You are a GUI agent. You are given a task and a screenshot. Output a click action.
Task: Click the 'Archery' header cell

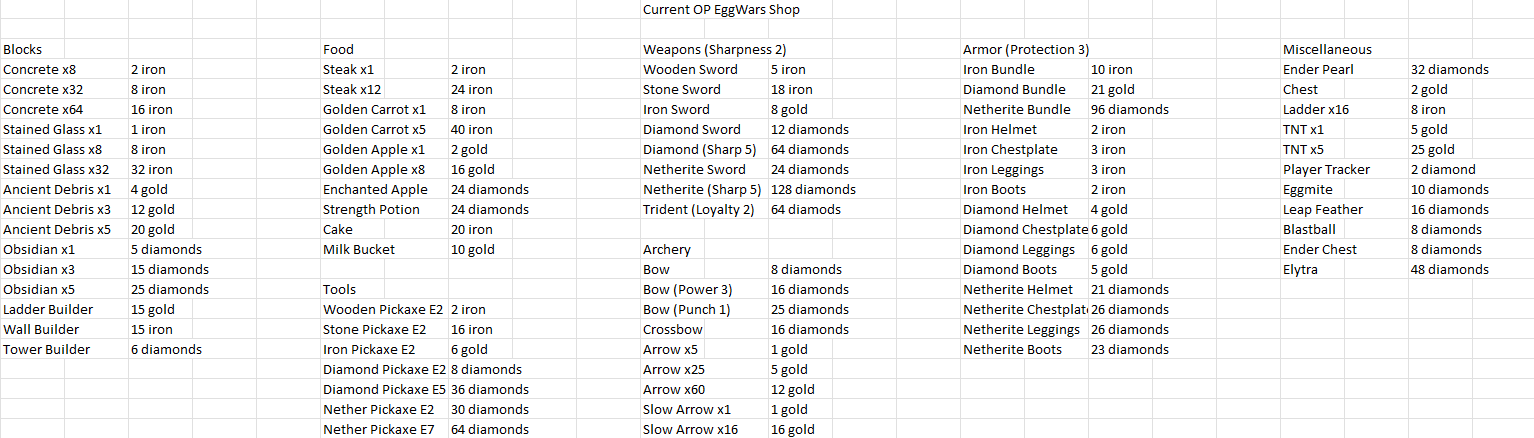tap(704, 249)
